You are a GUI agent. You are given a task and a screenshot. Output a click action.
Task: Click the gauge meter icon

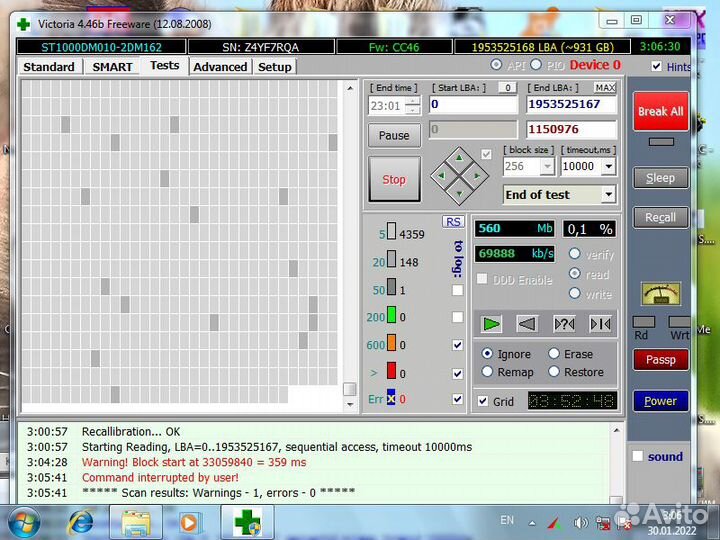click(661, 294)
